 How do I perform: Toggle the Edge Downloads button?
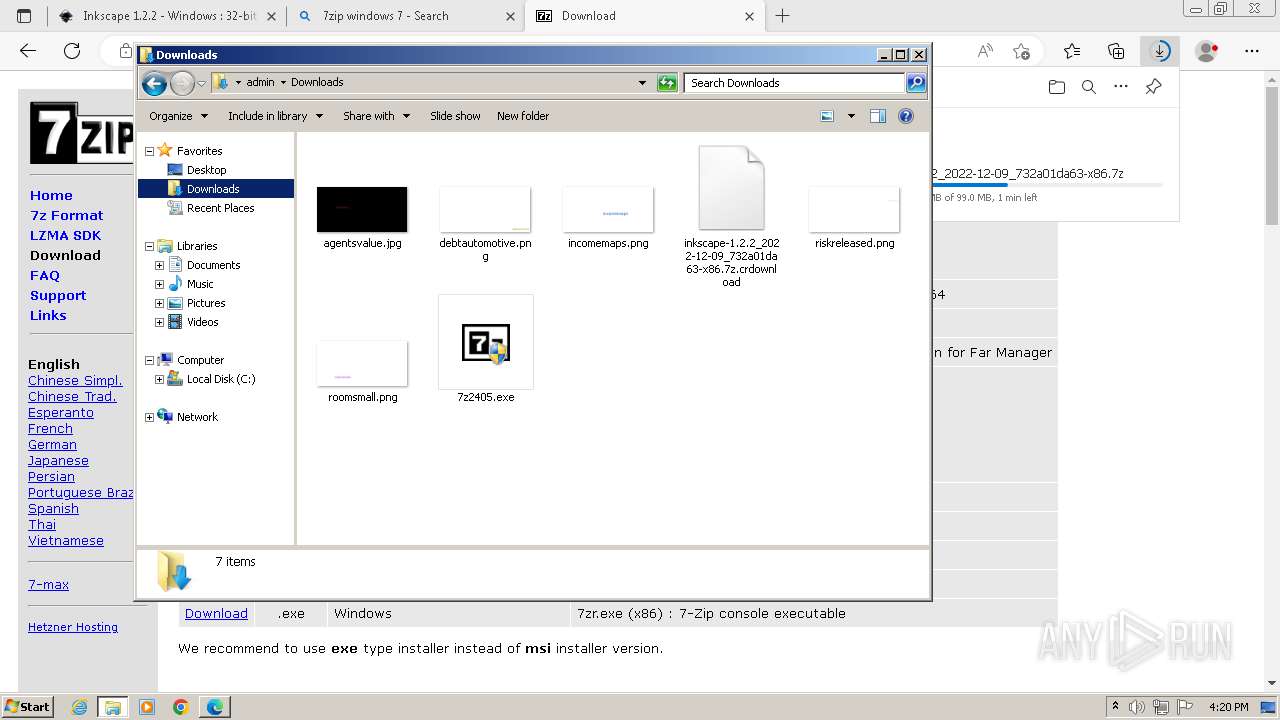(x=1160, y=51)
